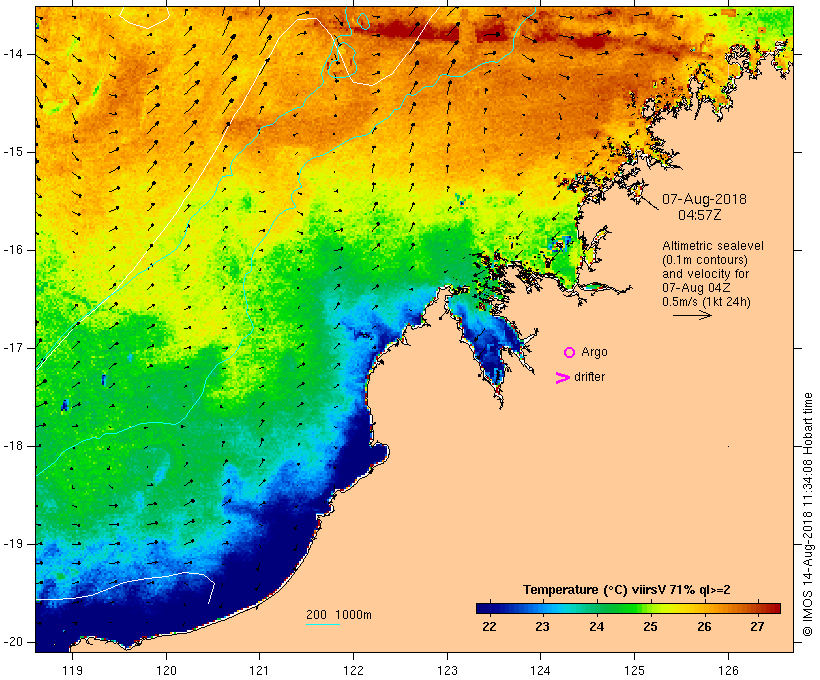820x680 pixels.
Task: Click the 0.5m/s velocity reference arrow
Action: (x=692, y=315)
